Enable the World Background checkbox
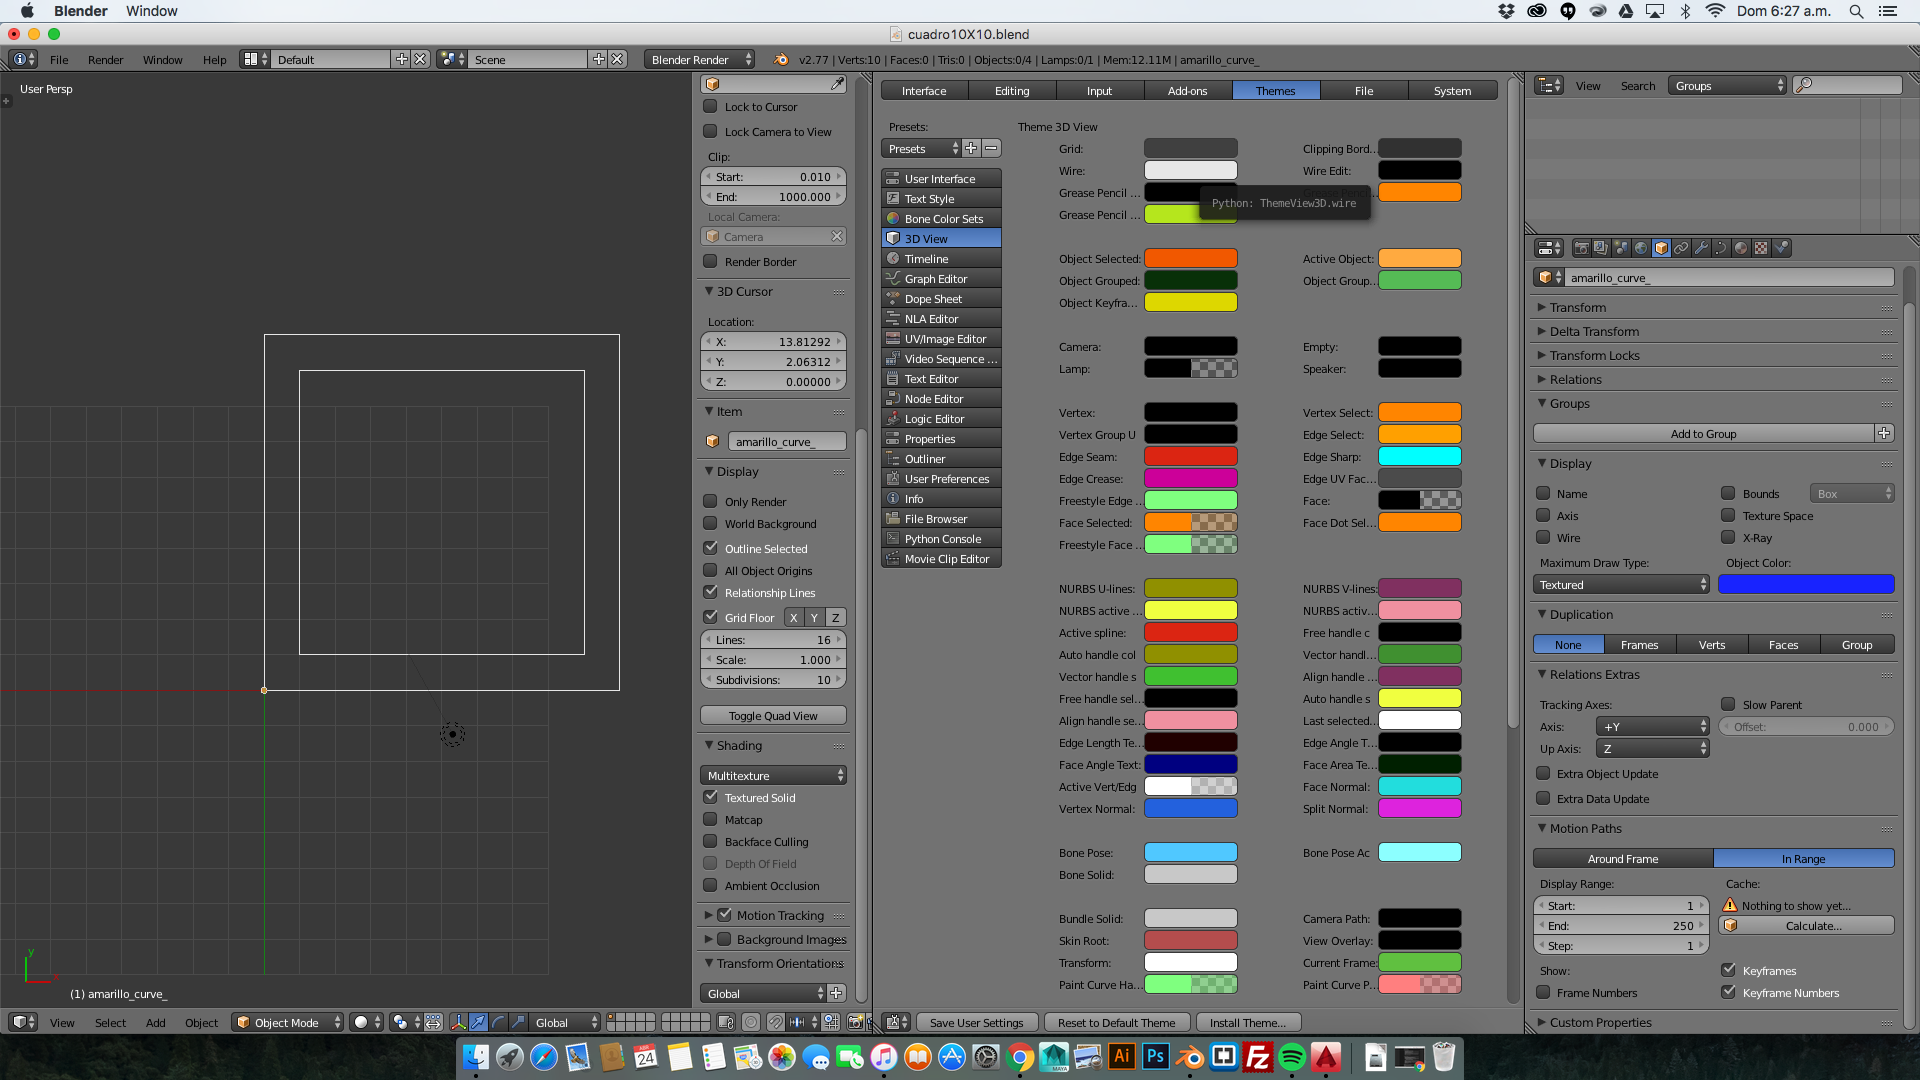 (710, 523)
